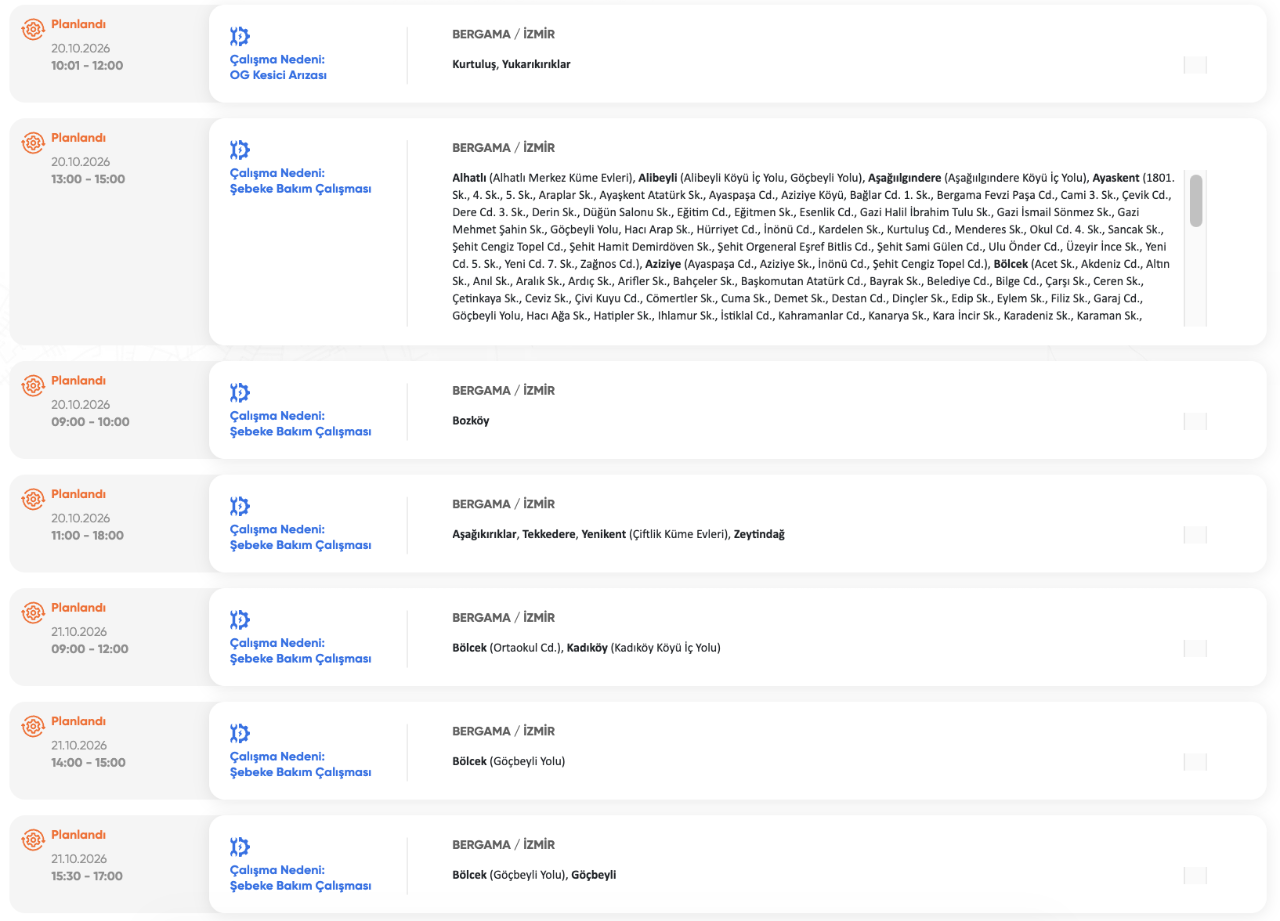This screenshot has height=921, width=1280.
Task: Click the scrollbar thumb in the Alhatlı address list
Action: [1196, 200]
